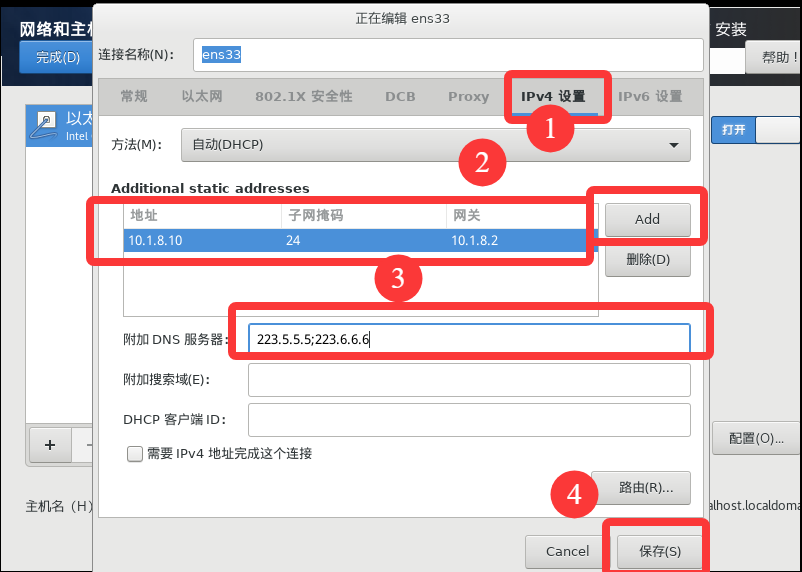
Task: Click the 帮助 button in background window
Action: (775, 57)
